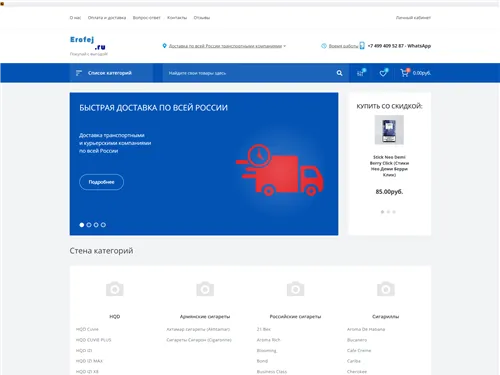The height and width of the screenshot is (375, 500).
Task: Select second dot in discount carousel
Action: [388, 212]
